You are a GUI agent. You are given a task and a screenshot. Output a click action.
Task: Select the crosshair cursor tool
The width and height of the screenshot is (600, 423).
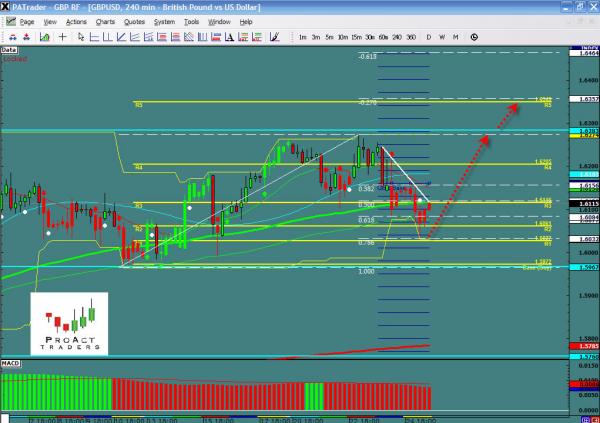pyautogui.click(x=64, y=37)
